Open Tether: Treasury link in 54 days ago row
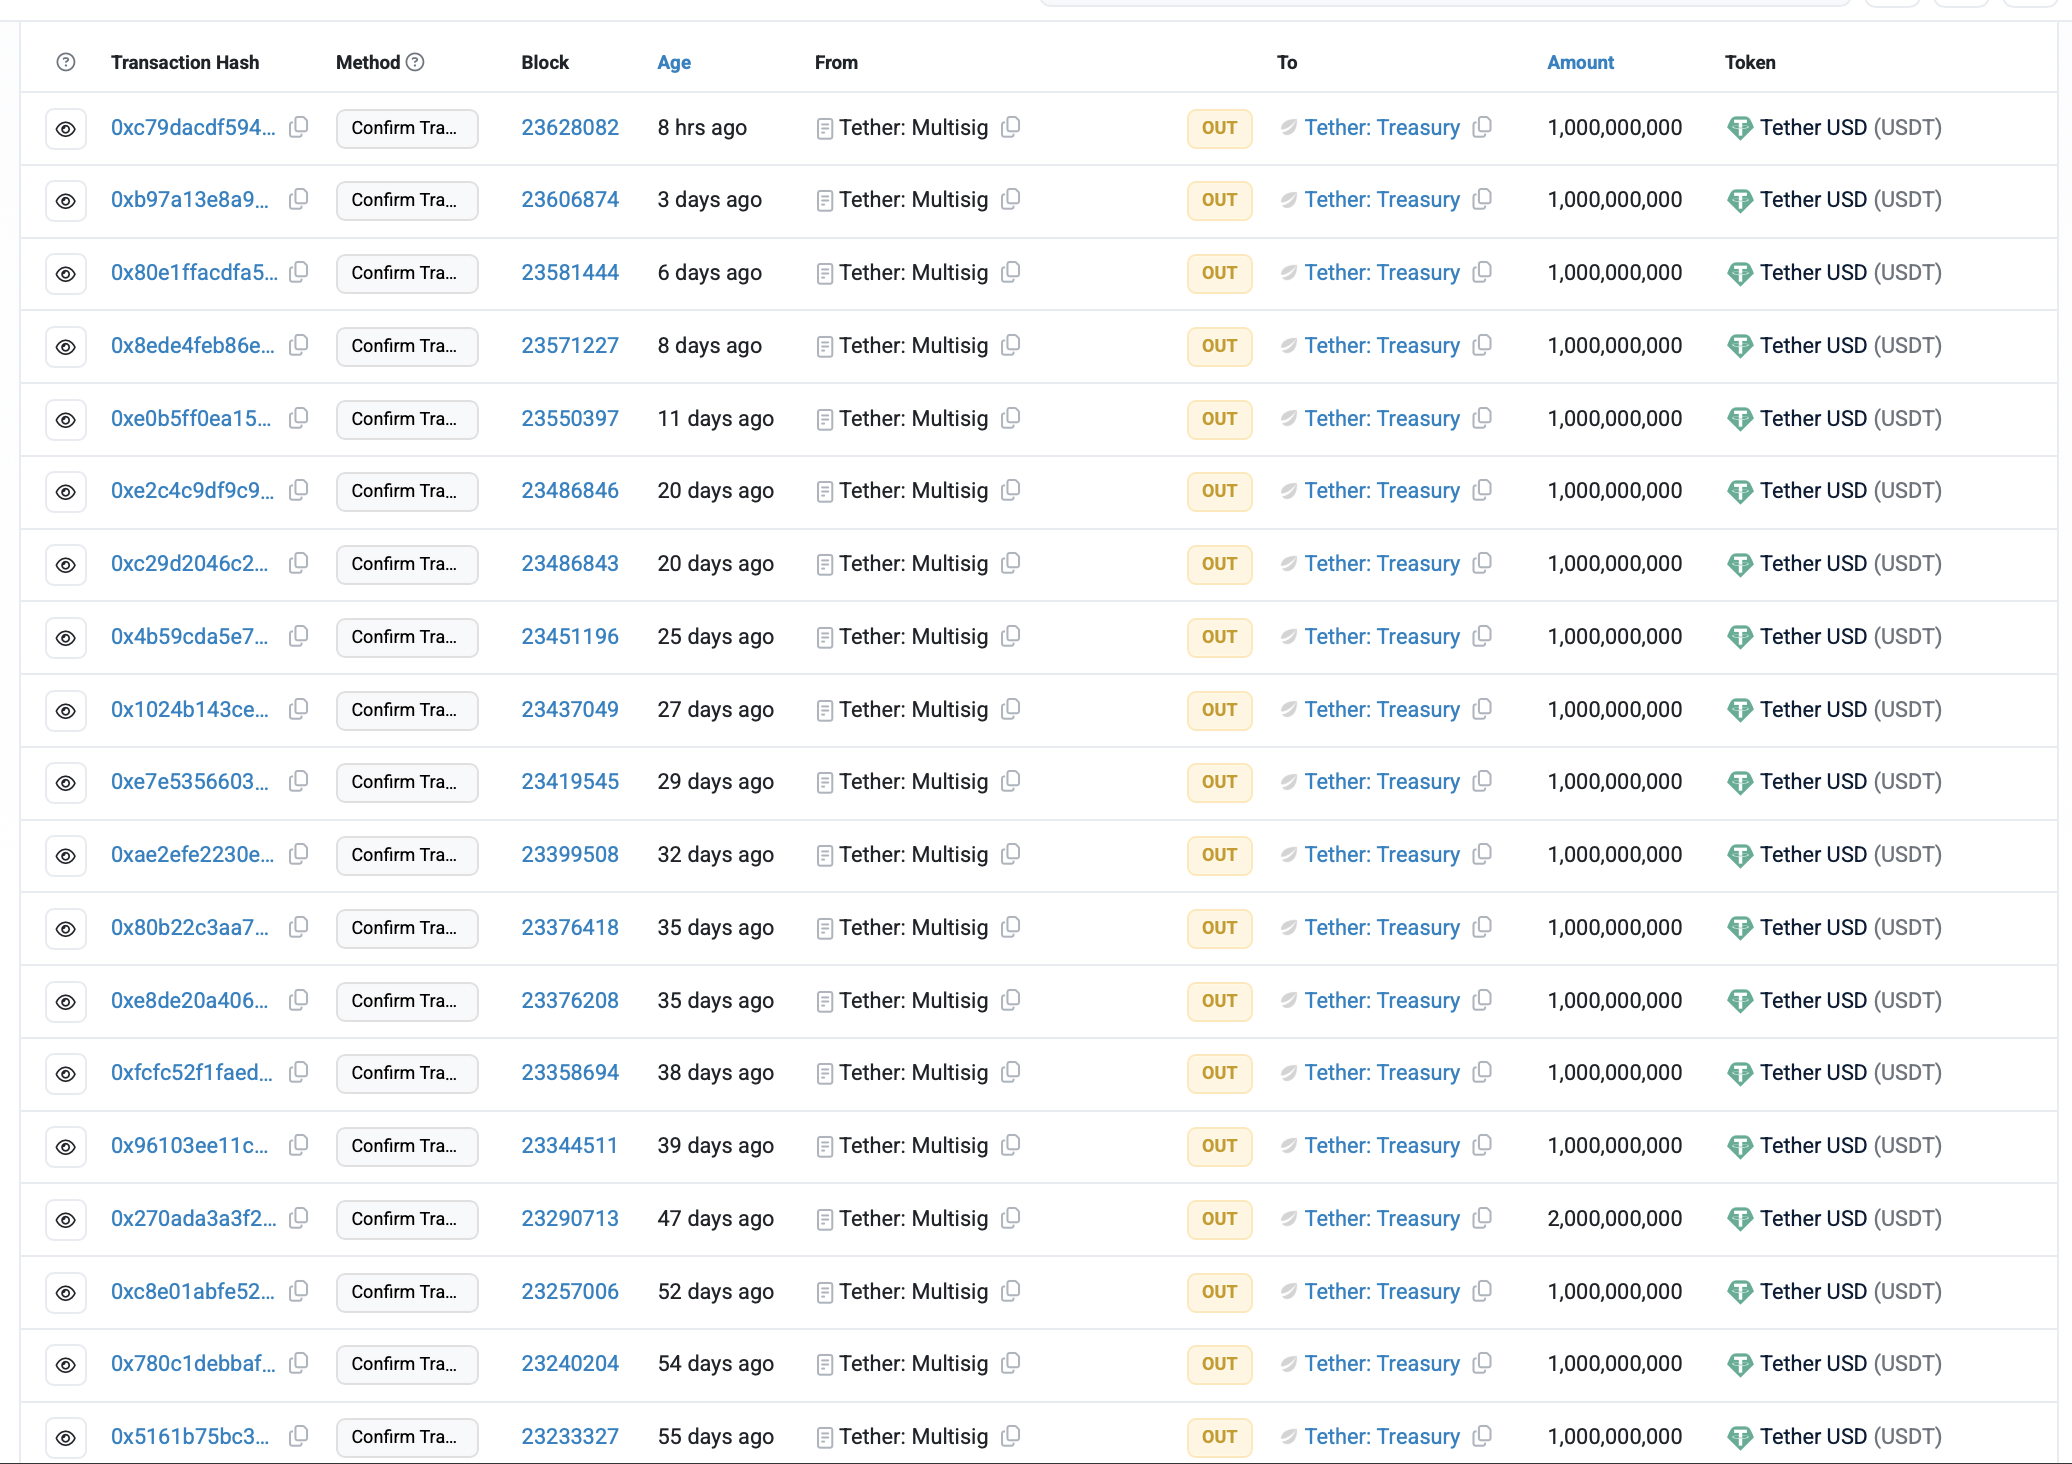2072x1464 pixels. coord(1381,1364)
